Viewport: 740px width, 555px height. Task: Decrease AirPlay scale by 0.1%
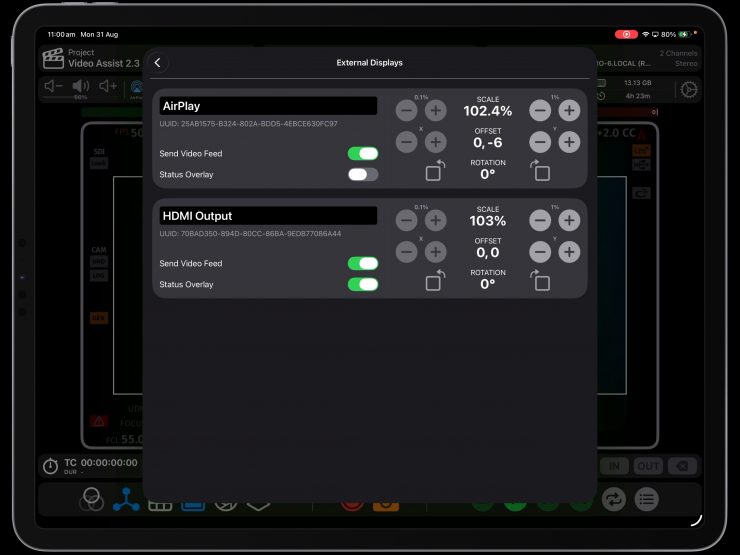pyautogui.click(x=406, y=110)
